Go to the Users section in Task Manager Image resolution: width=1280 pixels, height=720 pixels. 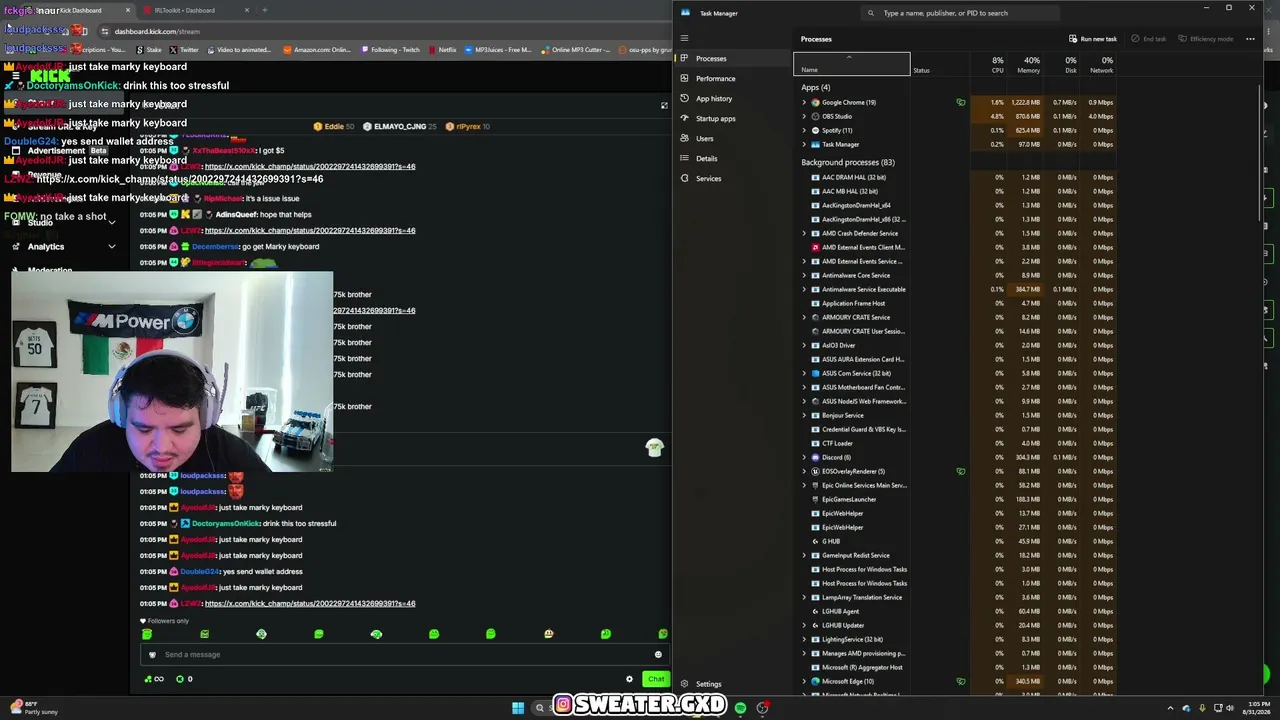pyautogui.click(x=733, y=138)
